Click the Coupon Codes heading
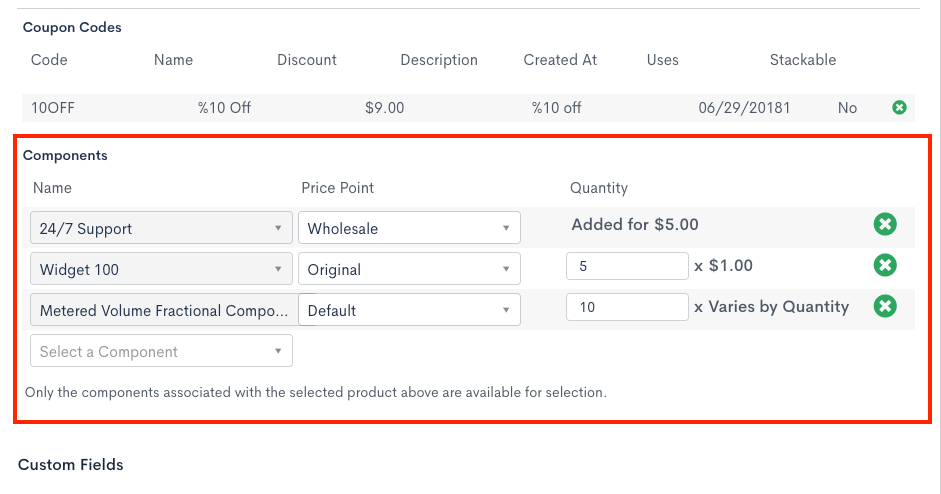 pyautogui.click(x=72, y=27)
